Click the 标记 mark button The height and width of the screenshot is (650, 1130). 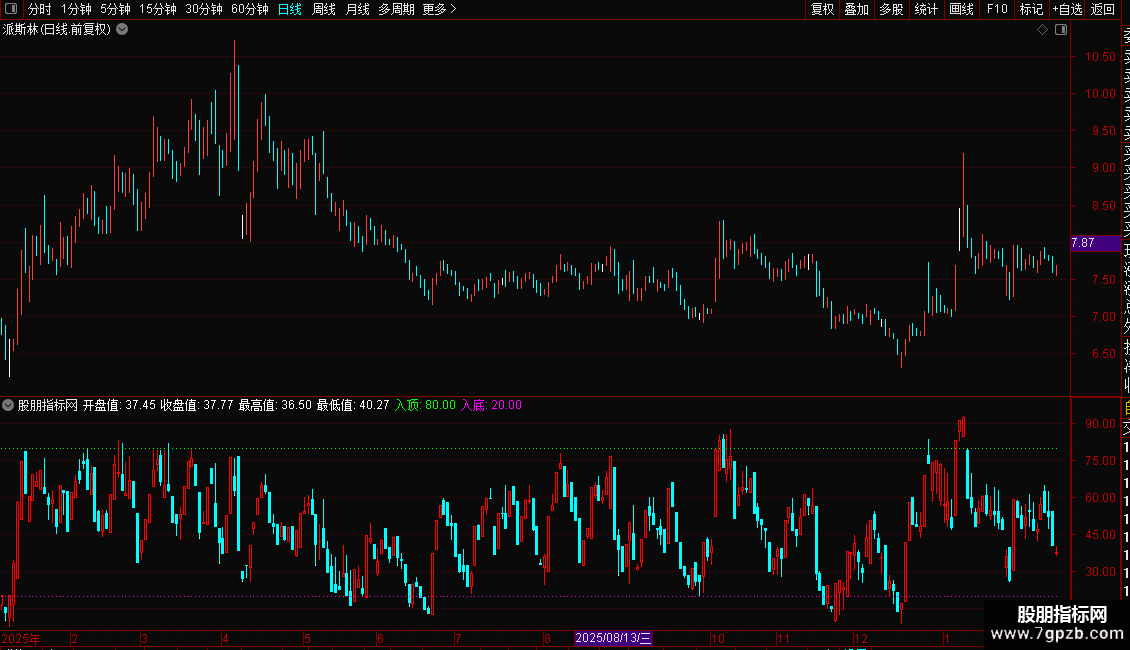click(1031, 9)
